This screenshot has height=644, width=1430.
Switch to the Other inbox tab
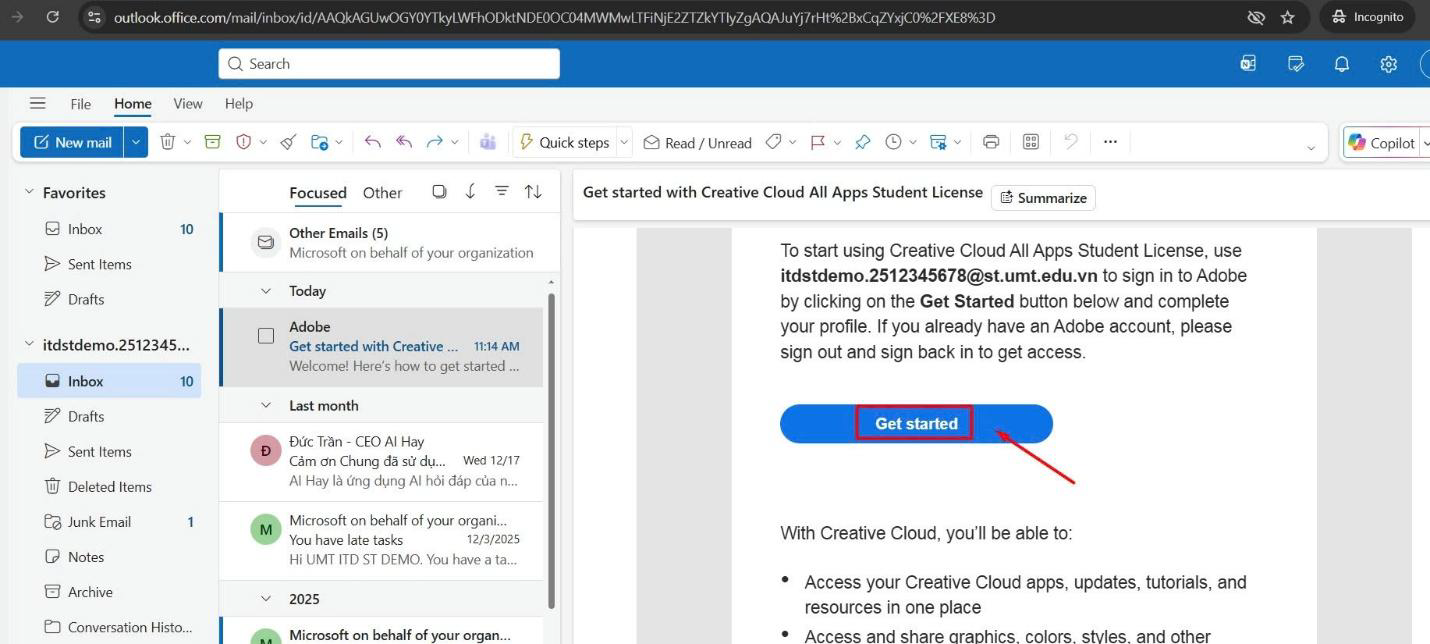[382, 193]
